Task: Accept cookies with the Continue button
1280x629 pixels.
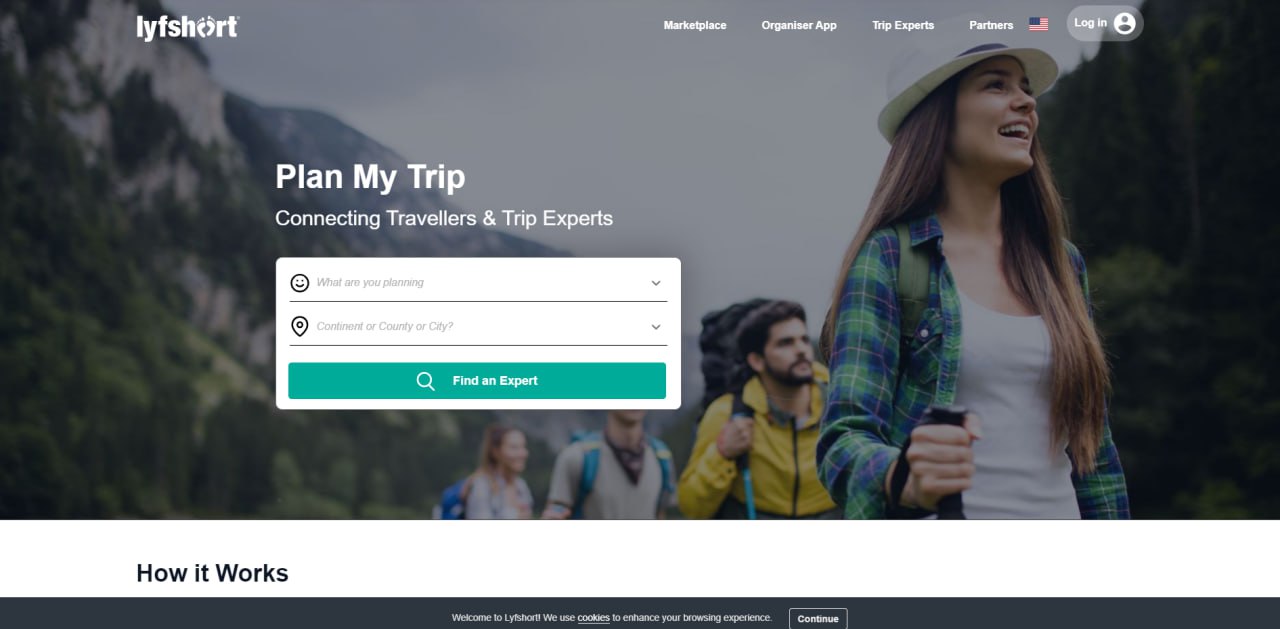Action: tap(818, 619)
